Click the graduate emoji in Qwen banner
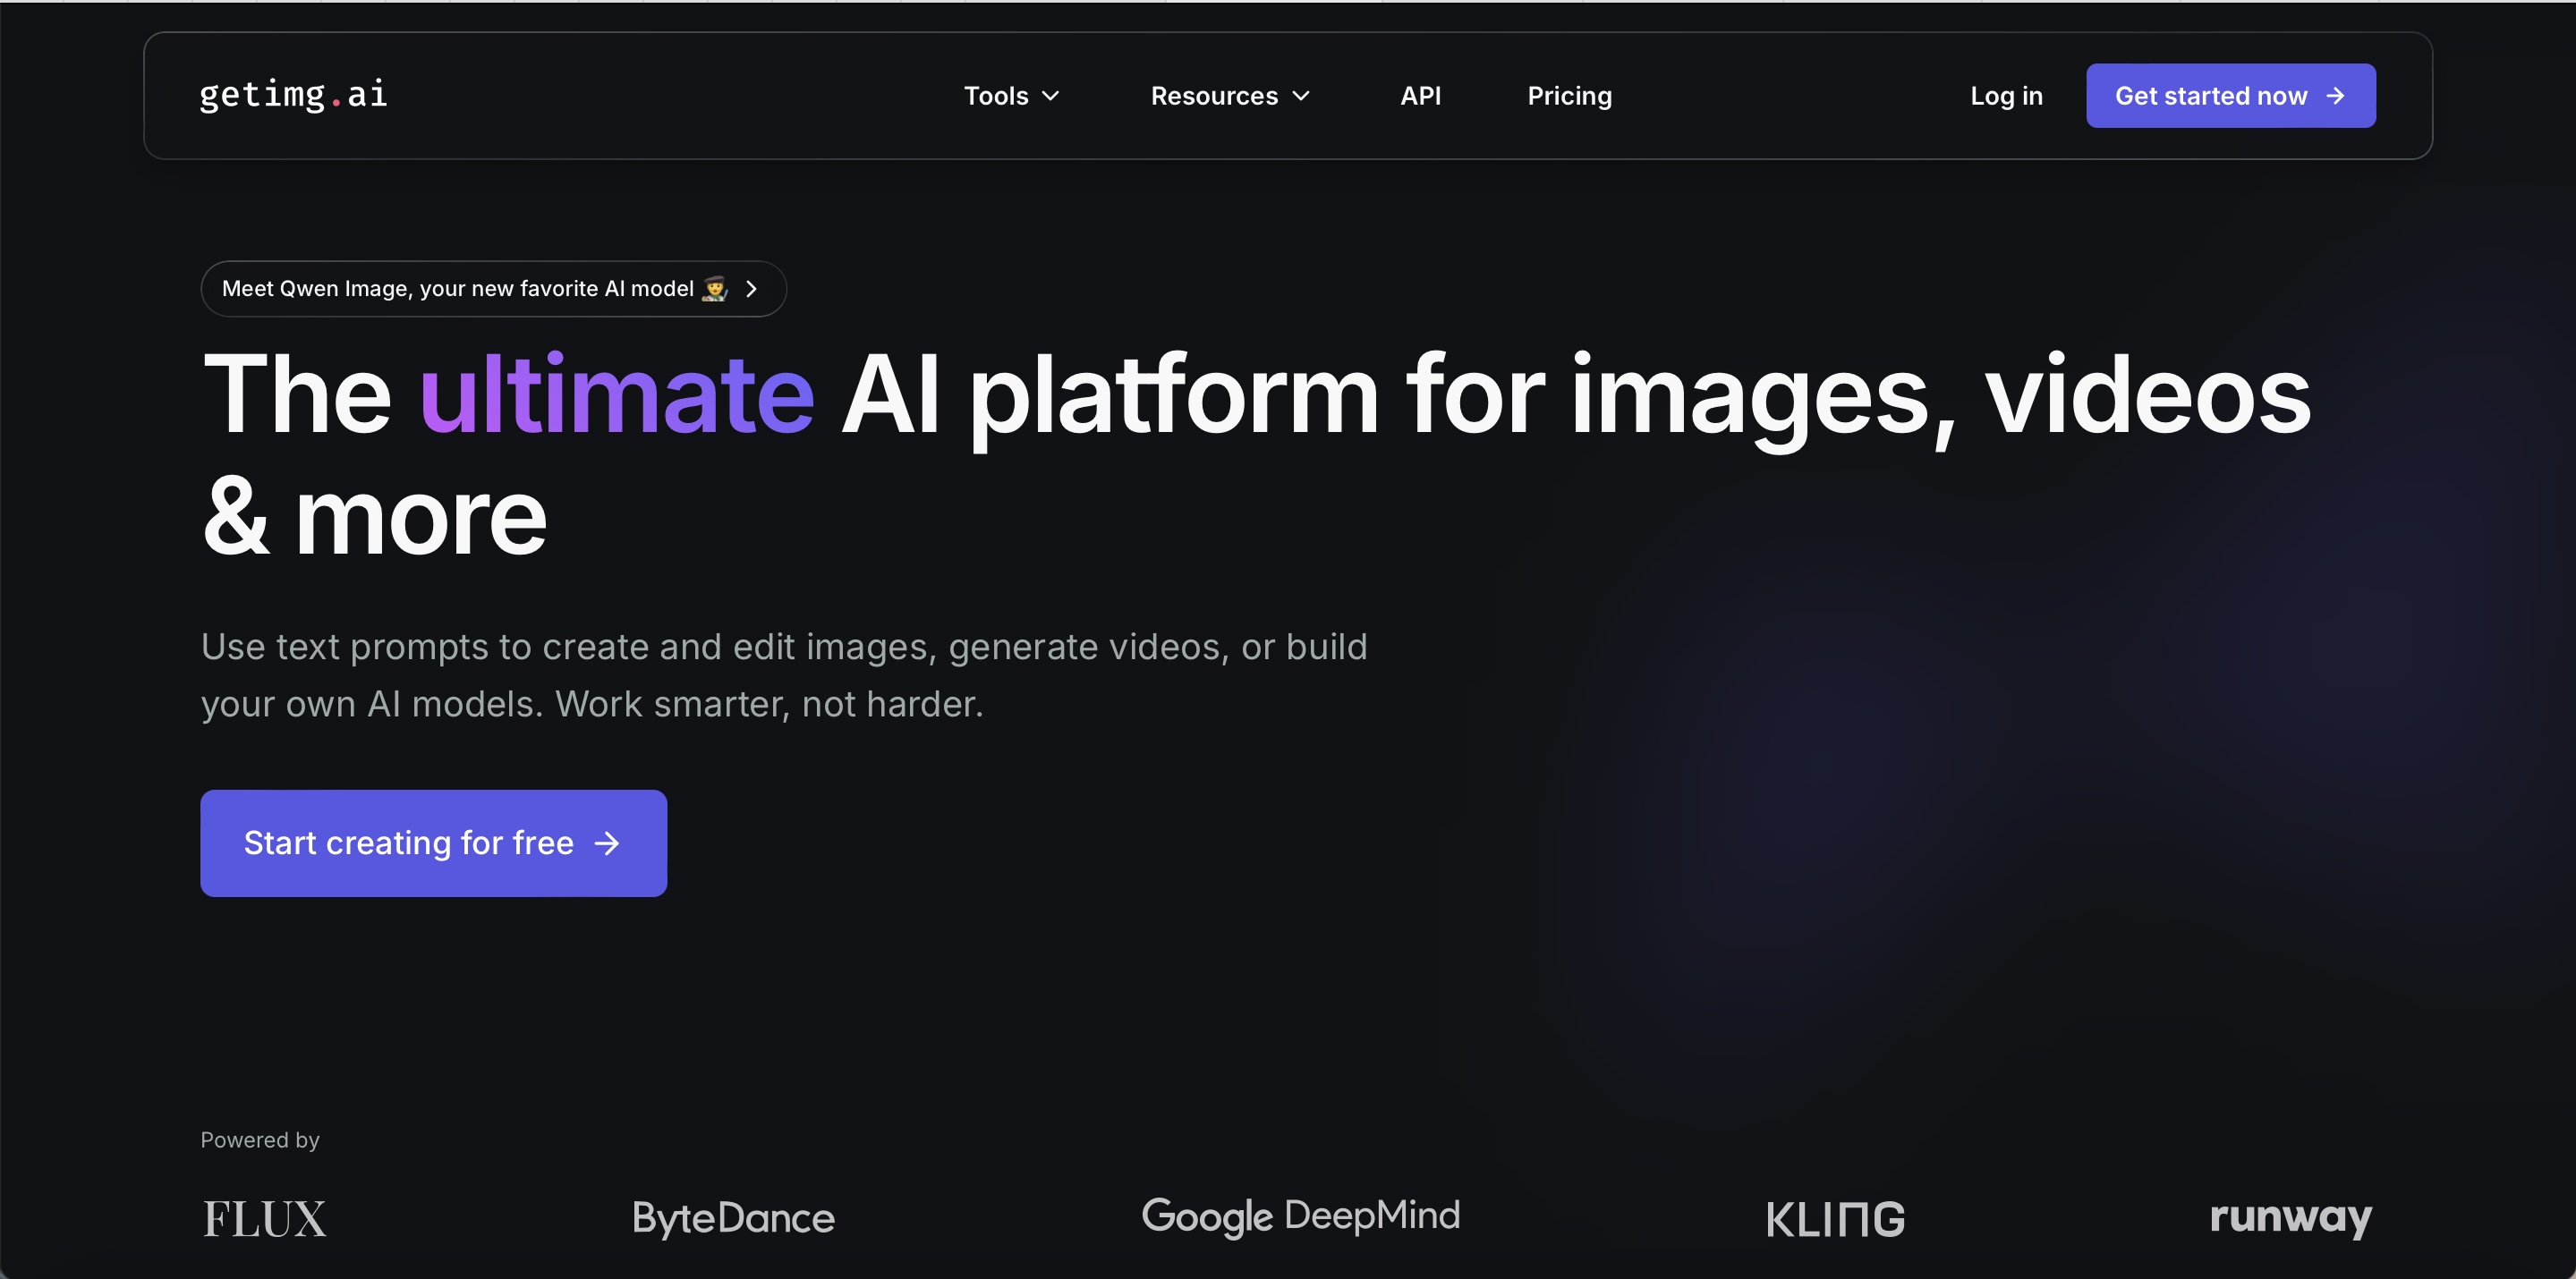Image resolution: width=2576 pixels, height=1279 pixels. 714,289
